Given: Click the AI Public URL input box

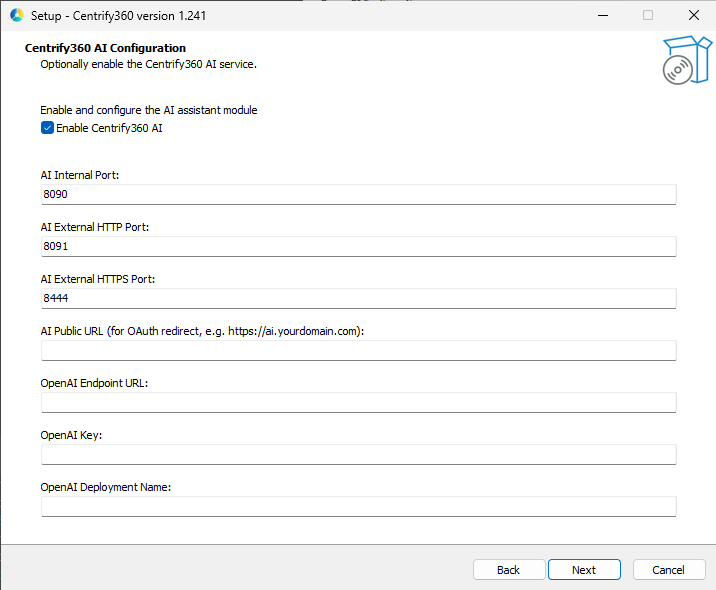Looking at the screenshot, I should coord(358,351).
